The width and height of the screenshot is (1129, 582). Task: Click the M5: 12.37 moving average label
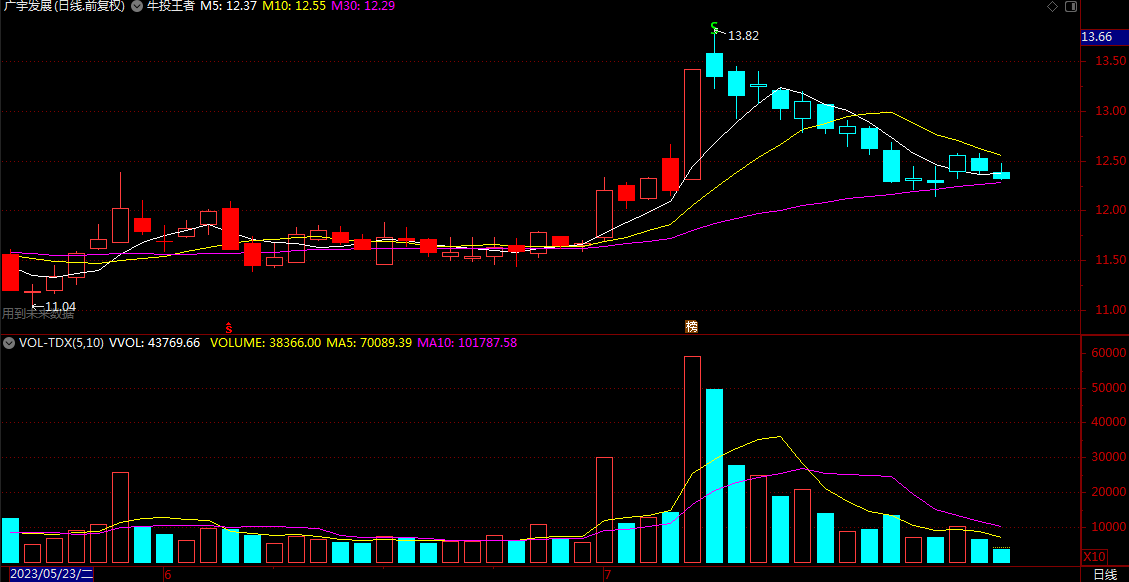coord(228,6)
